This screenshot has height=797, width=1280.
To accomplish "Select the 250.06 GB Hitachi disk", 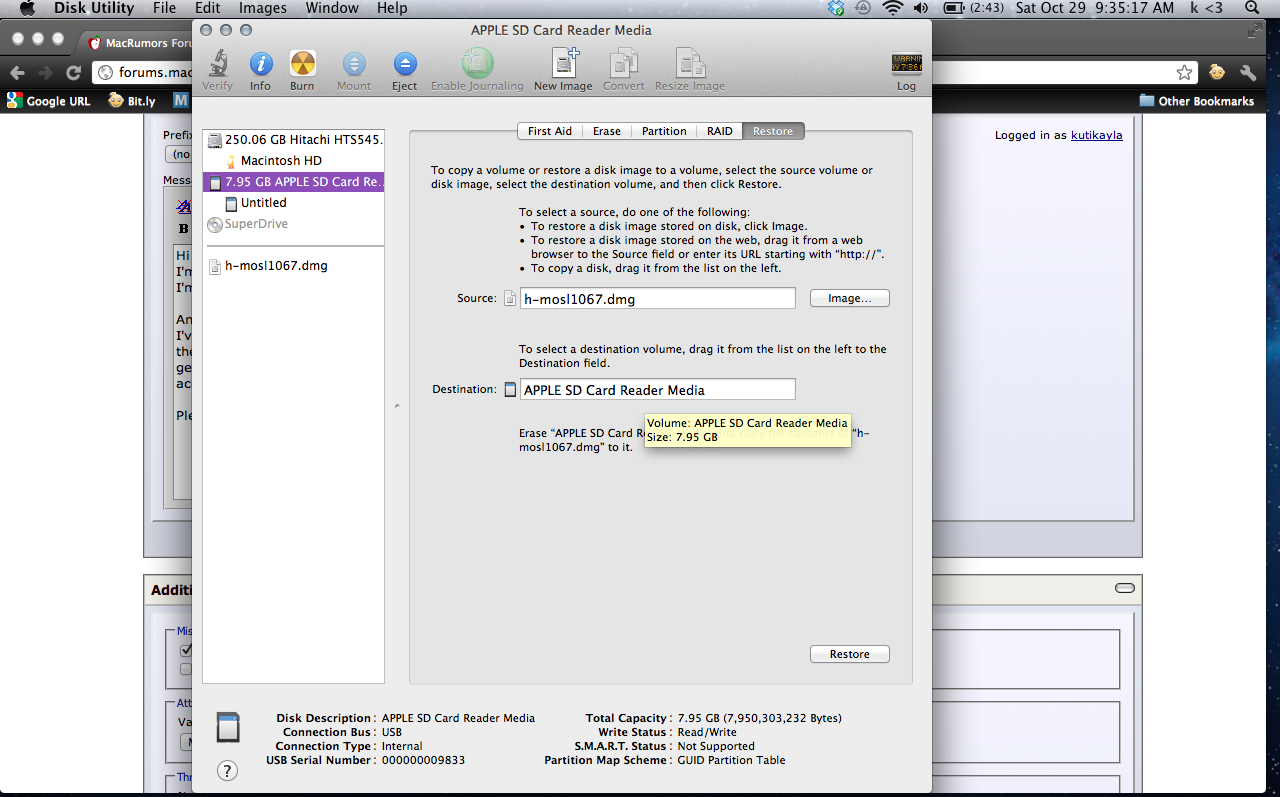I will (294, 140).
